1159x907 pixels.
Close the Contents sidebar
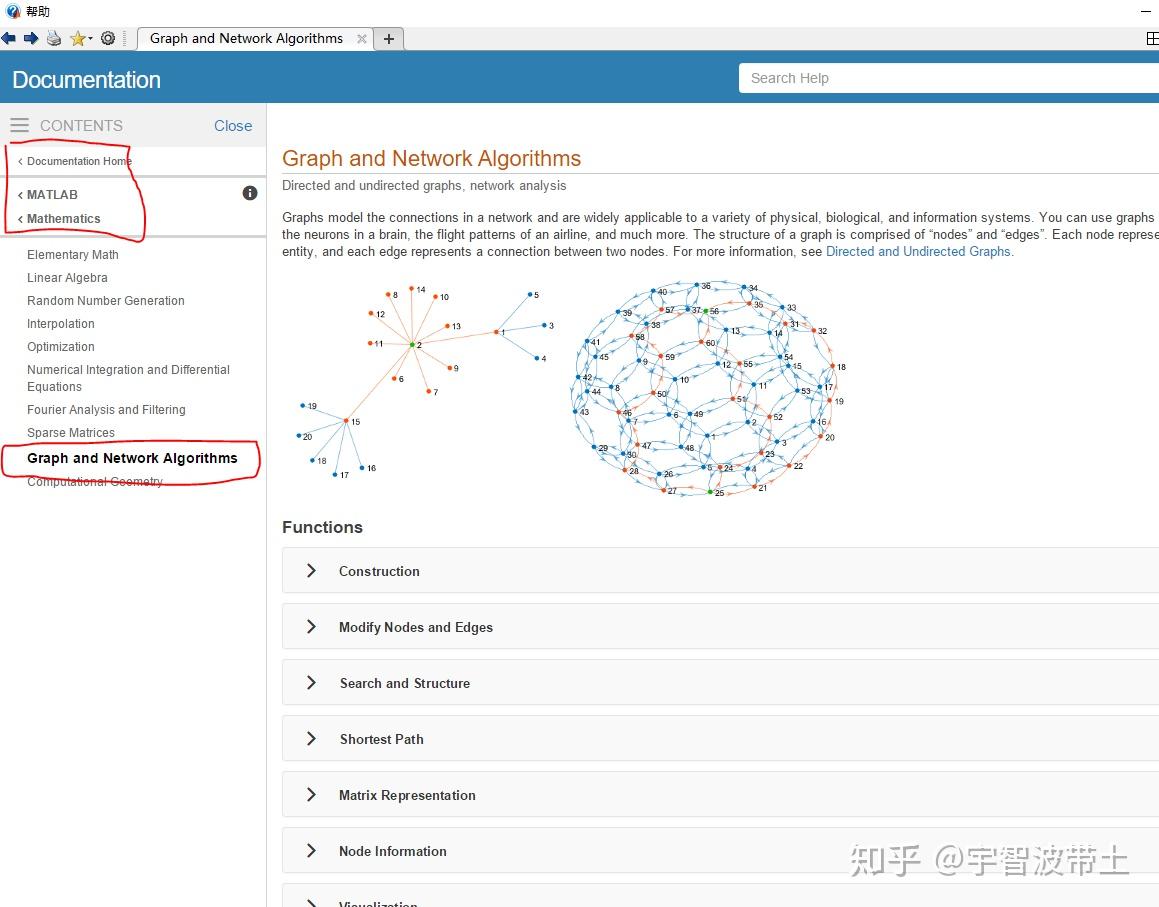233,126
